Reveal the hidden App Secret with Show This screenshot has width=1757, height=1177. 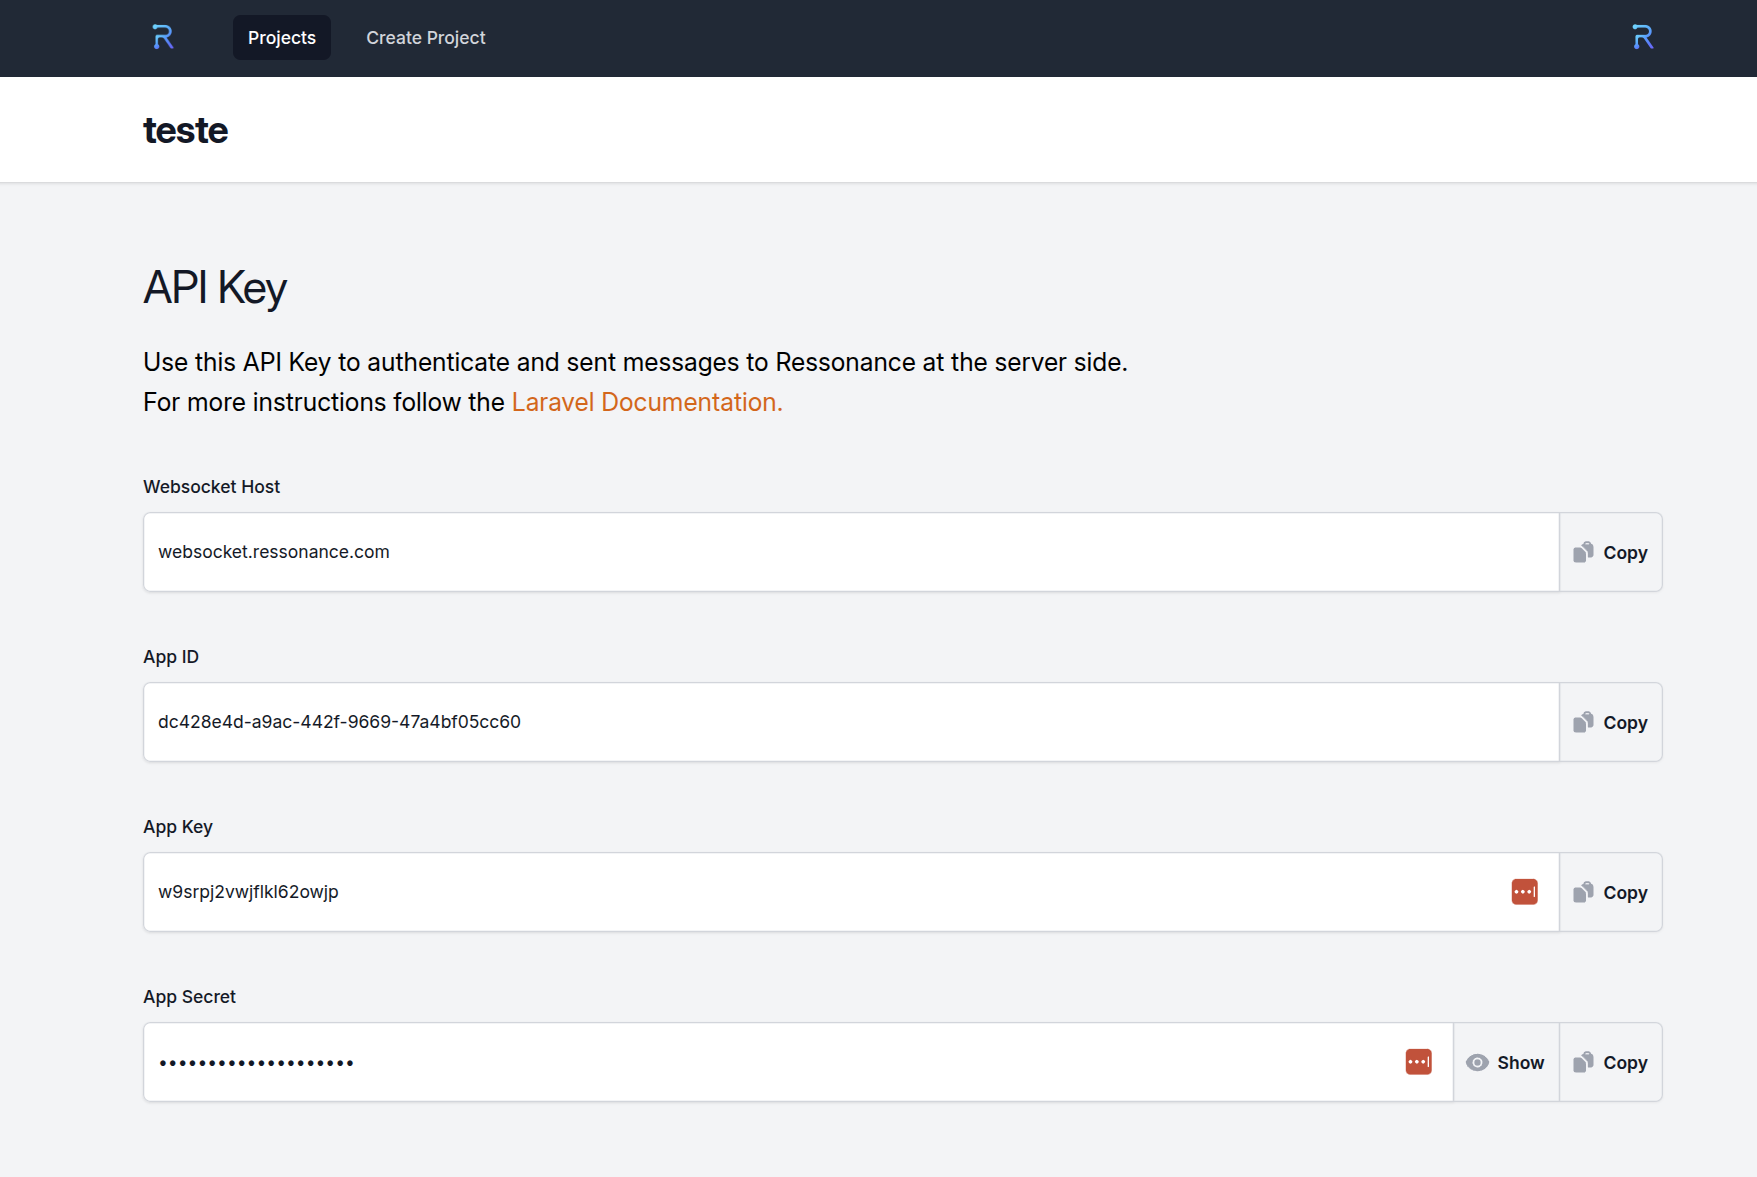point(1505,1062)
